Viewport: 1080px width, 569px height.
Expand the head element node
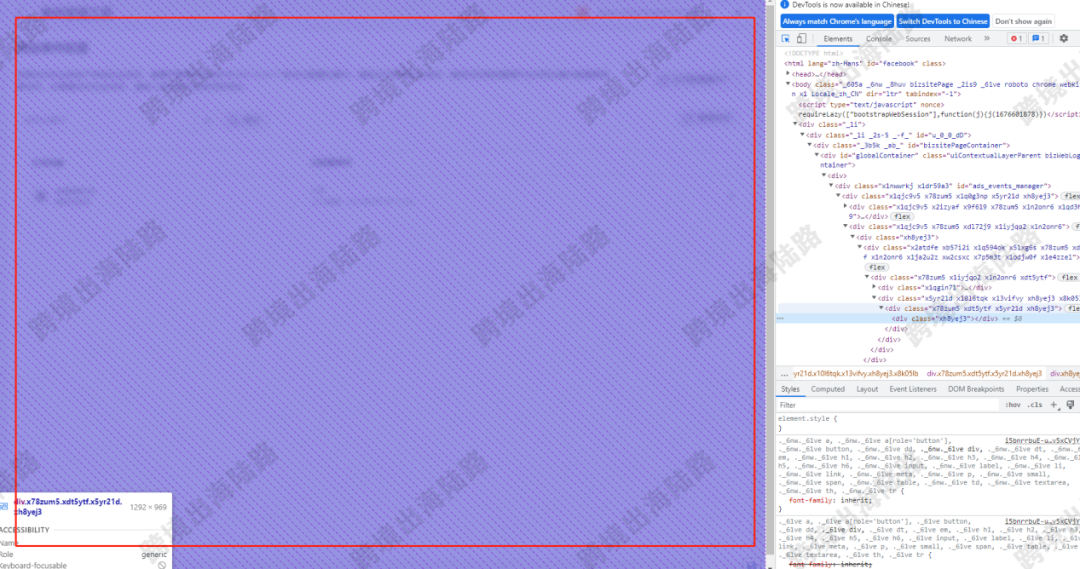coord(788,74)
